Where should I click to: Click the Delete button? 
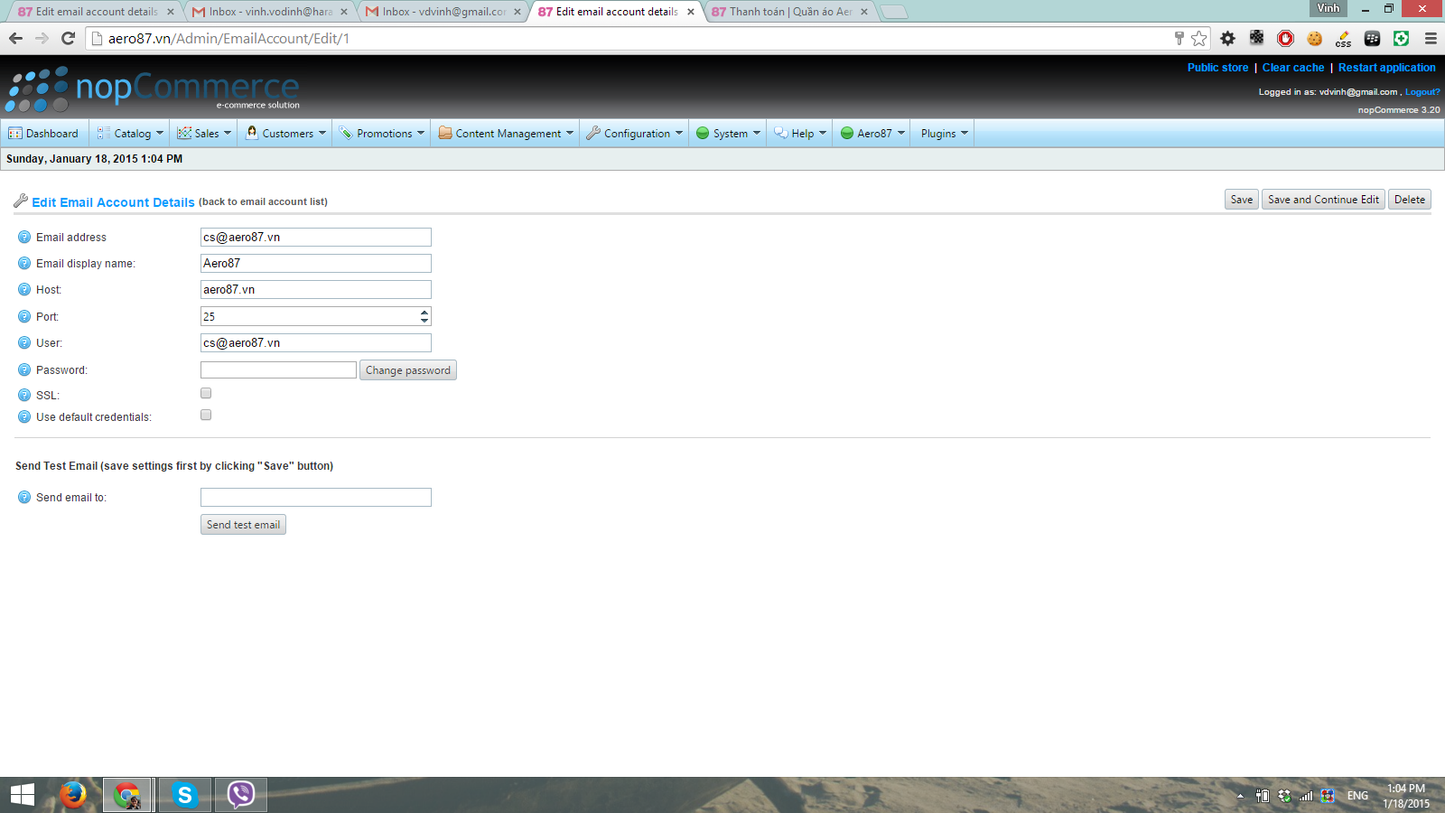click(x=1409, y=200)
